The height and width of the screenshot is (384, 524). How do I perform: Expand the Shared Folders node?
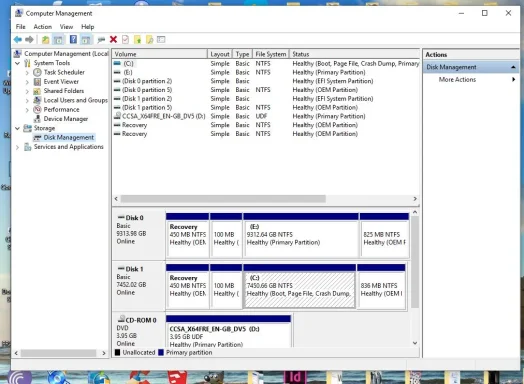[x=27, y=91]
